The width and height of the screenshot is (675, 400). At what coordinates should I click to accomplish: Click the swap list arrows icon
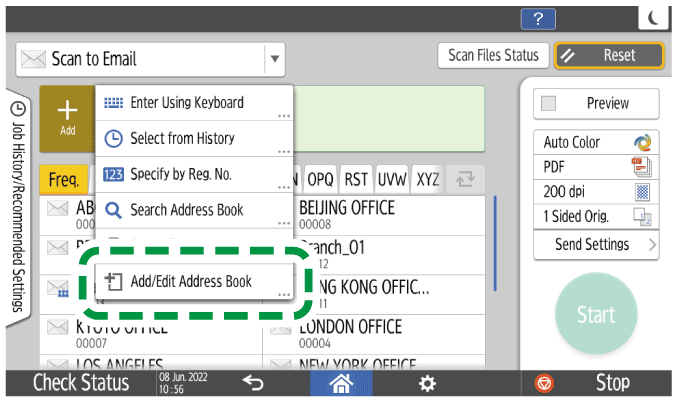[462, 179]
